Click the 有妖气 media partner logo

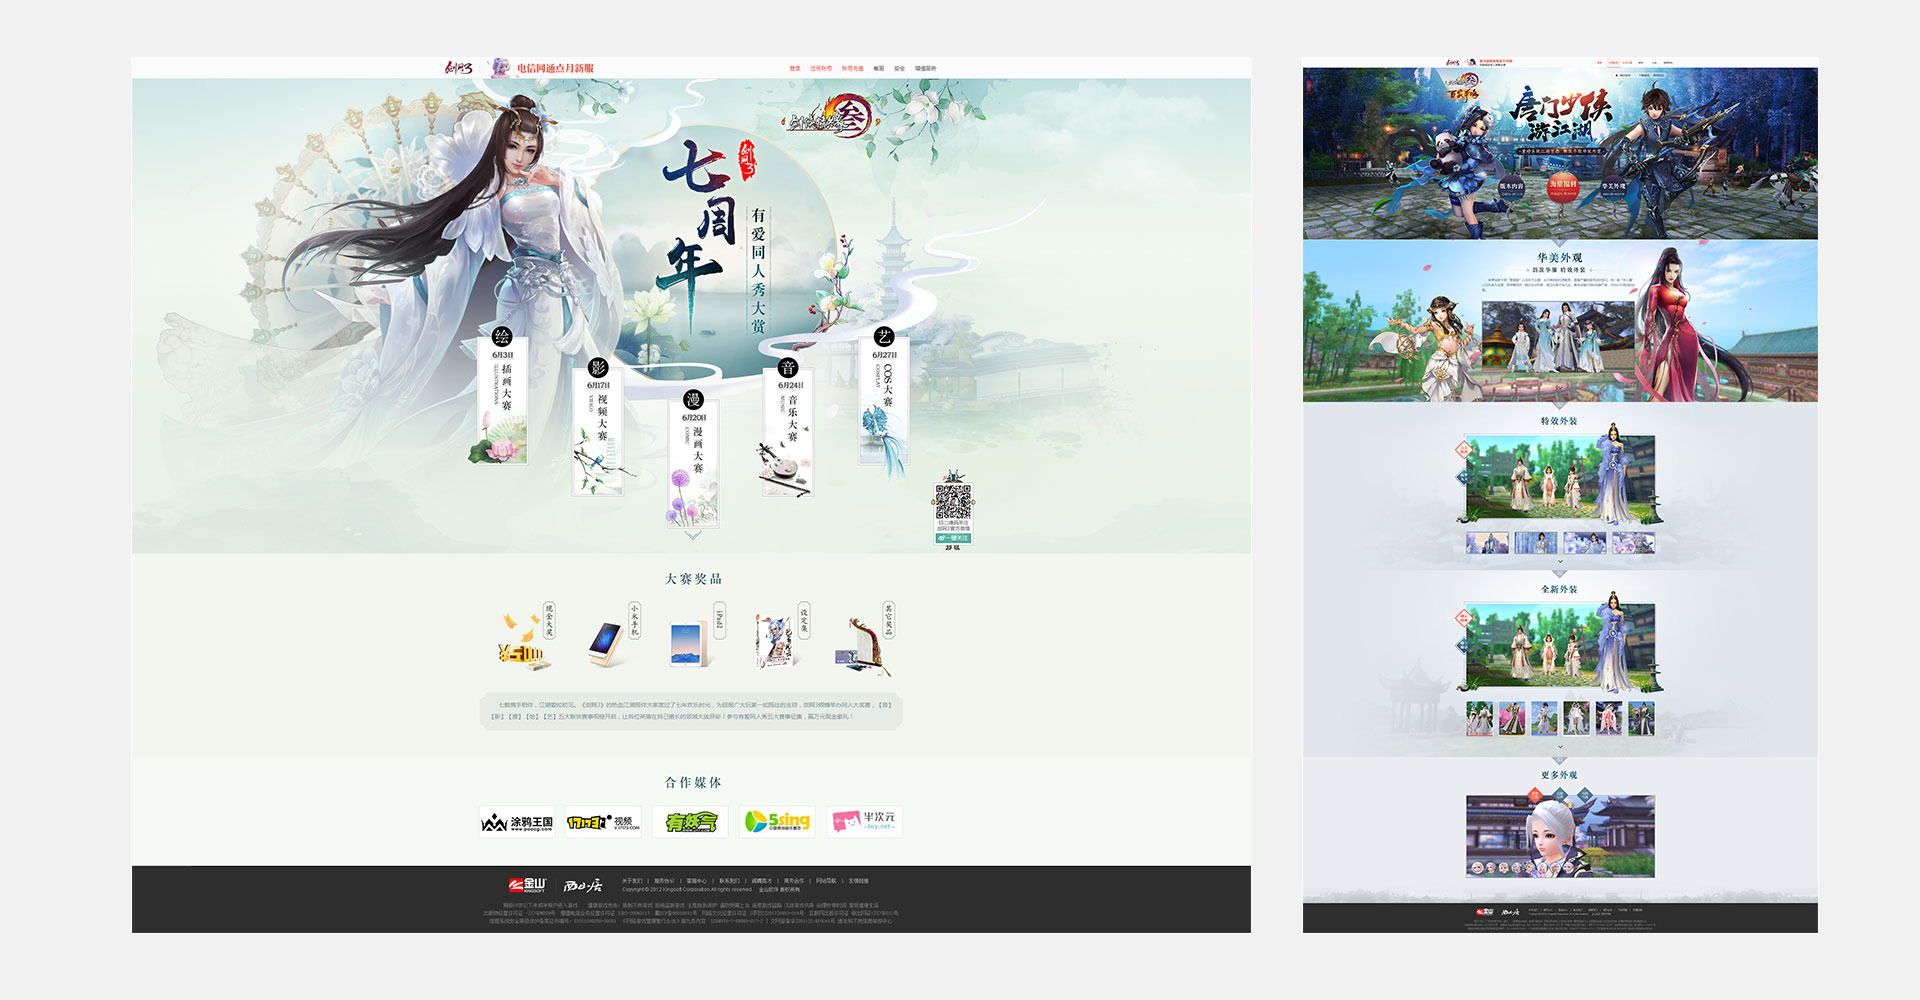point(690,822)
